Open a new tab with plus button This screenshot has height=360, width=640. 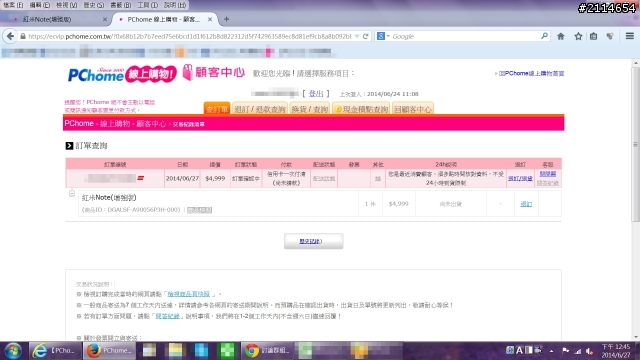227,19
